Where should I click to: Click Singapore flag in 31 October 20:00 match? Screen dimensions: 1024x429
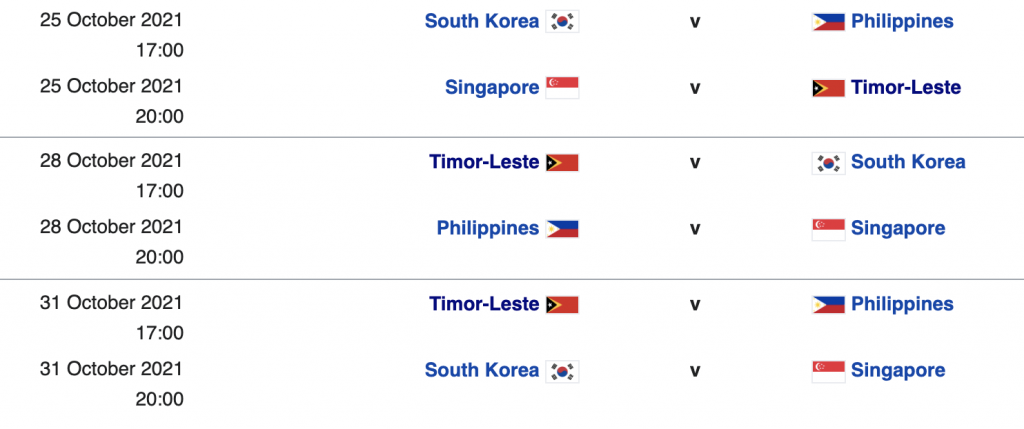[x=828, y=371]
